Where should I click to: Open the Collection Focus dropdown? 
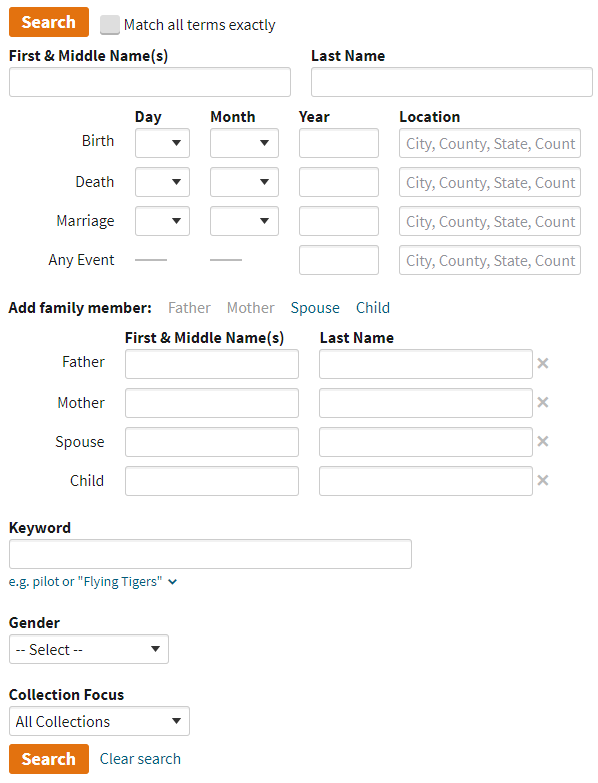99,721
